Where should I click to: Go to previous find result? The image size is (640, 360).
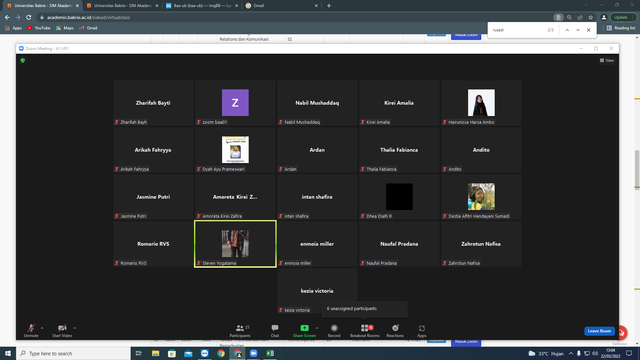coord(567,30)
